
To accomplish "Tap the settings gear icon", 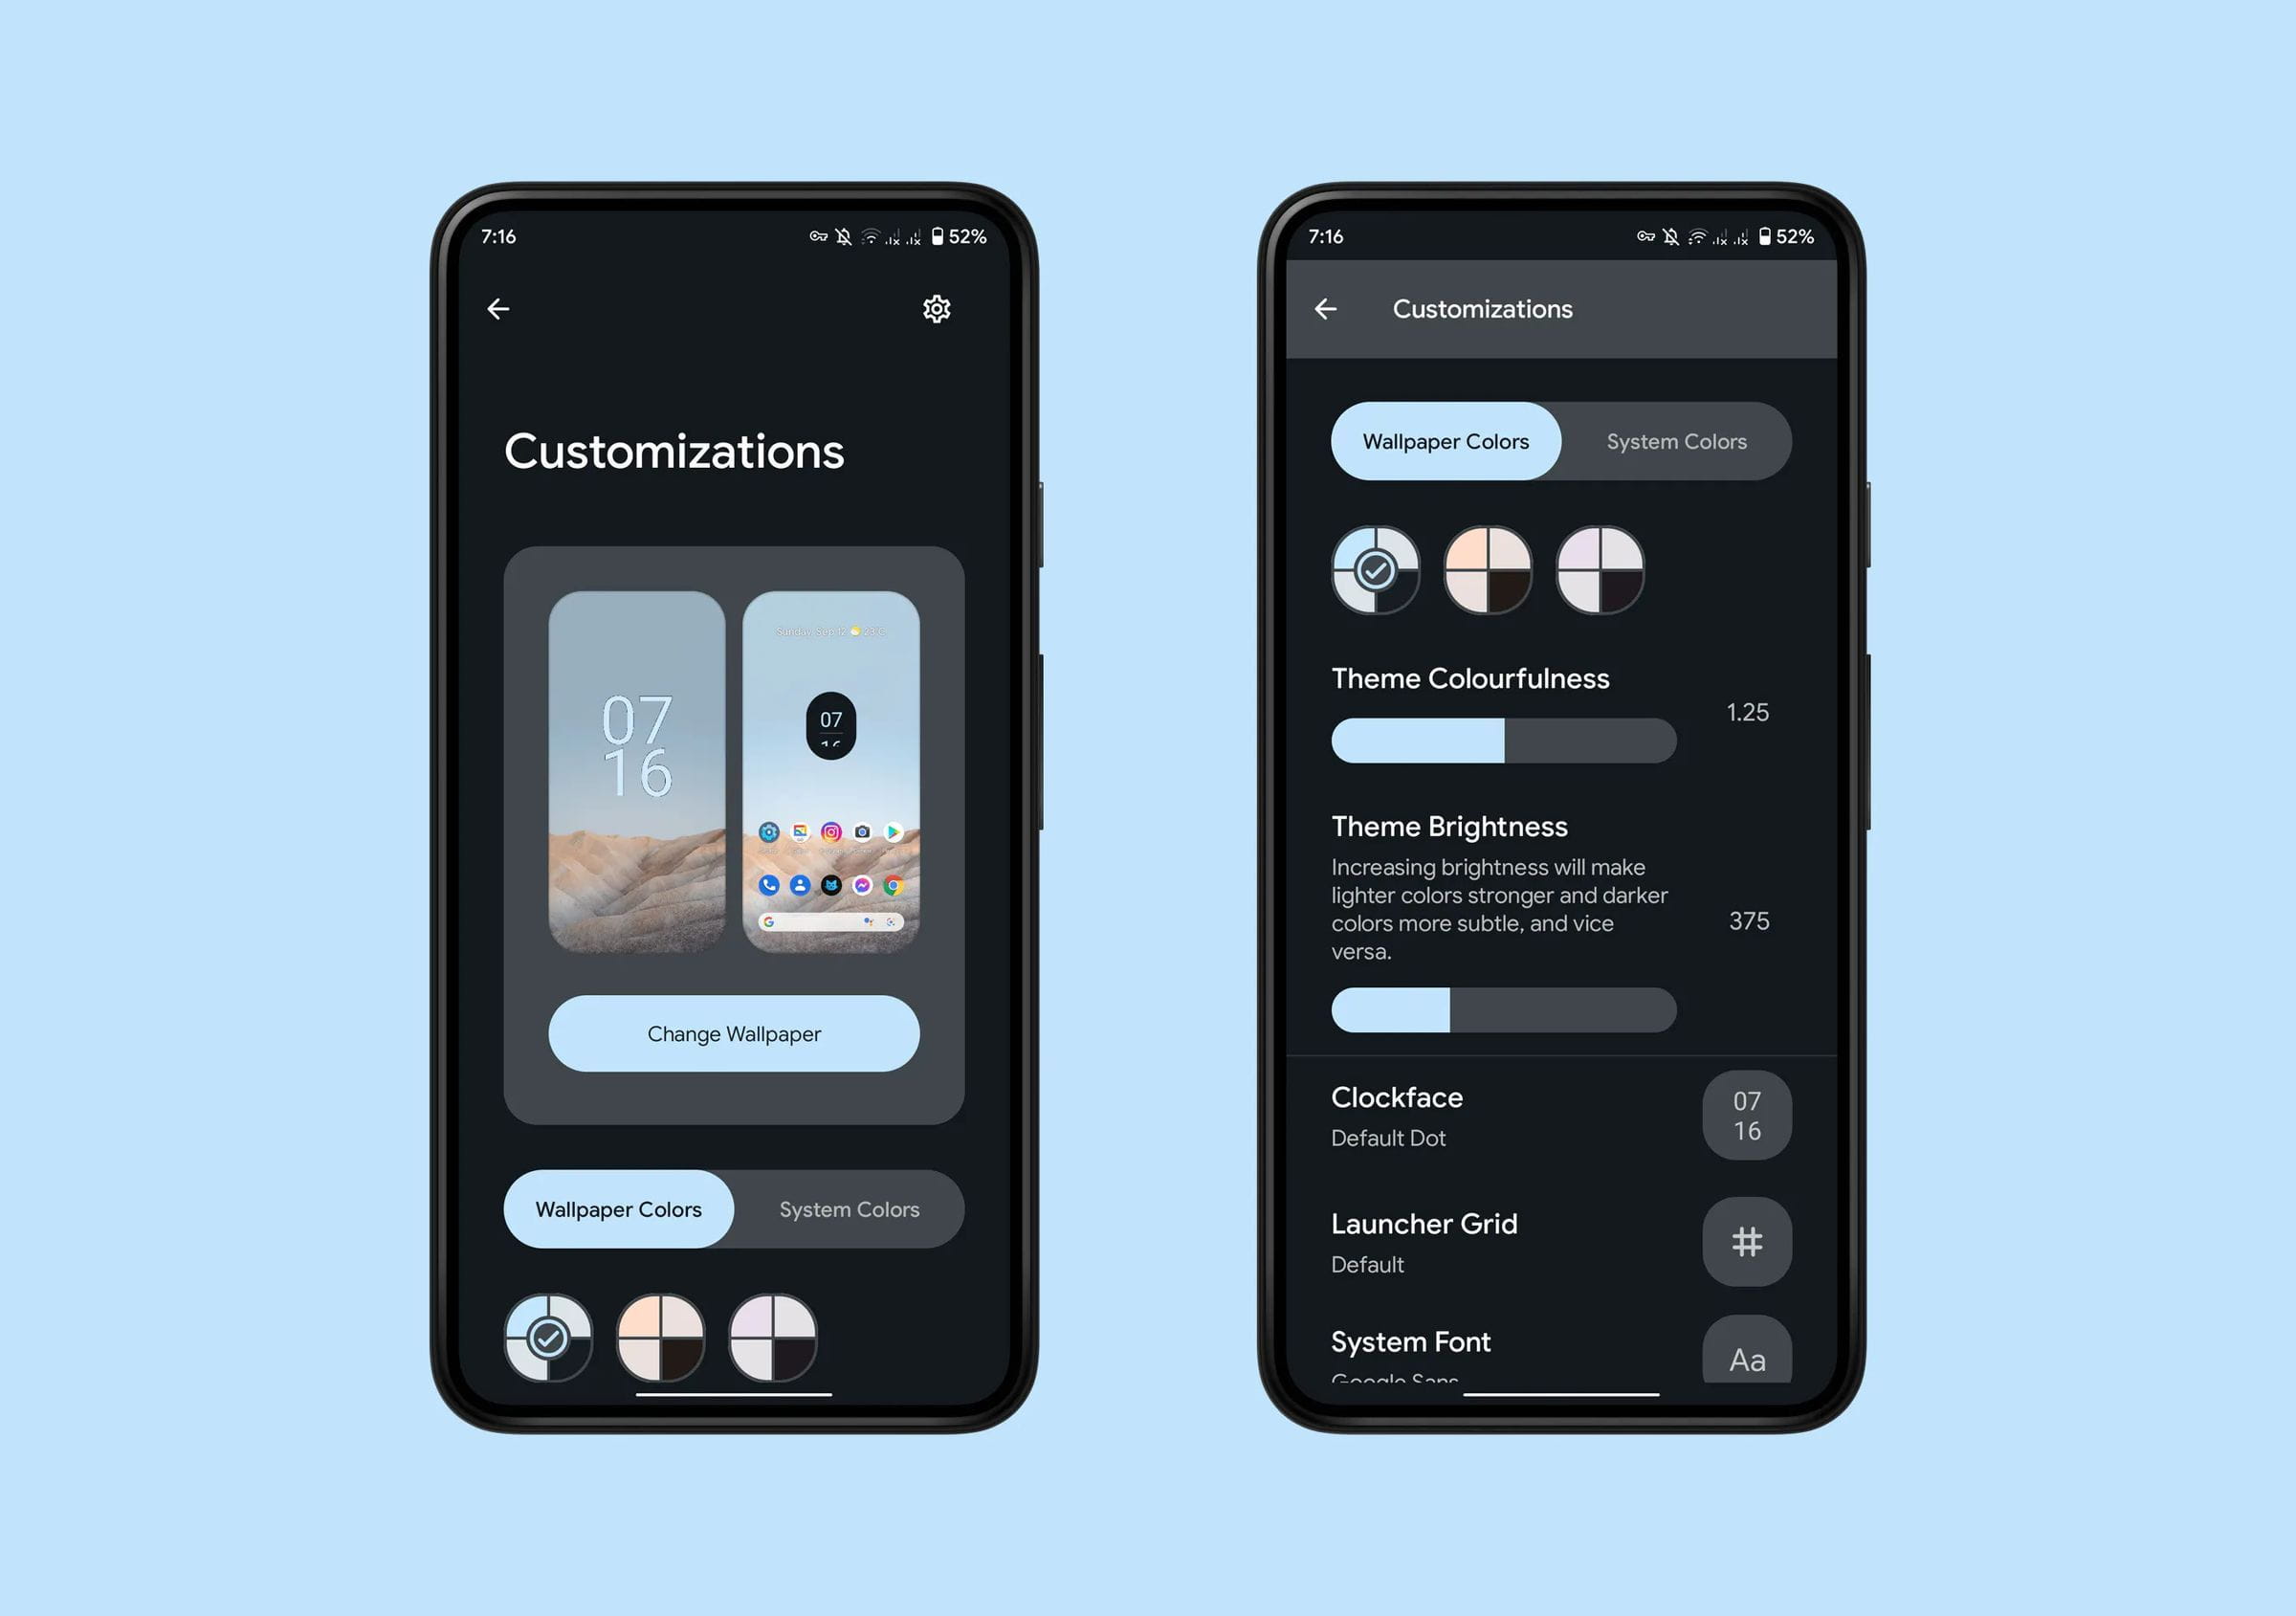I will tap(938, 310).
